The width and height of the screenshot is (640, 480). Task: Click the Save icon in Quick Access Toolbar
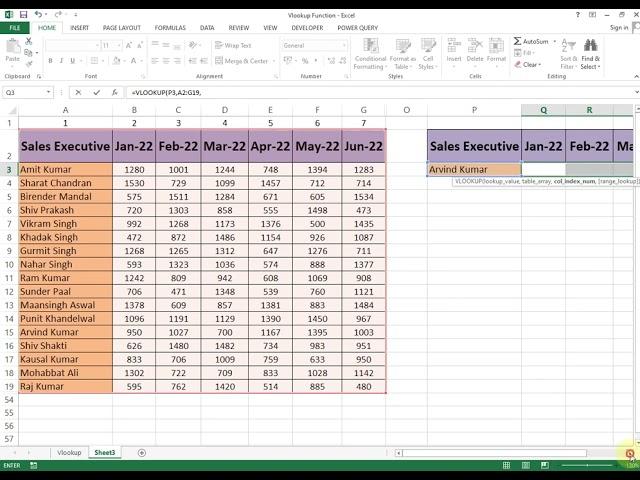23,15
